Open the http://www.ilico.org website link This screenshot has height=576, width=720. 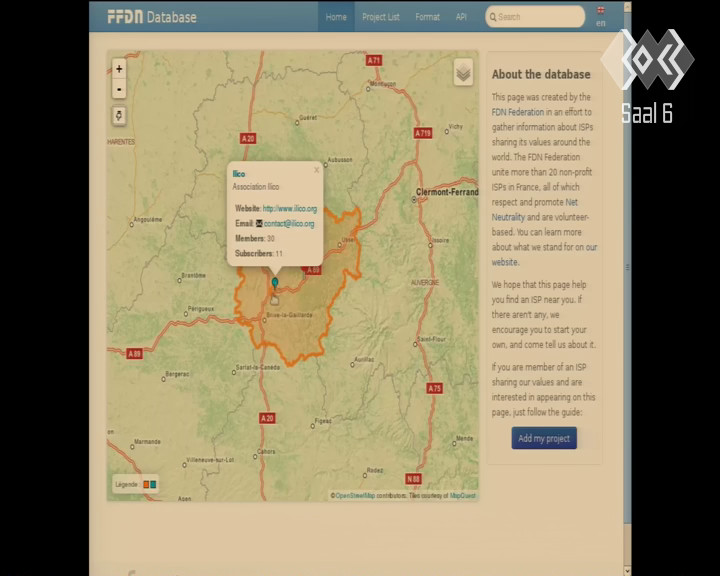(290, 209)
